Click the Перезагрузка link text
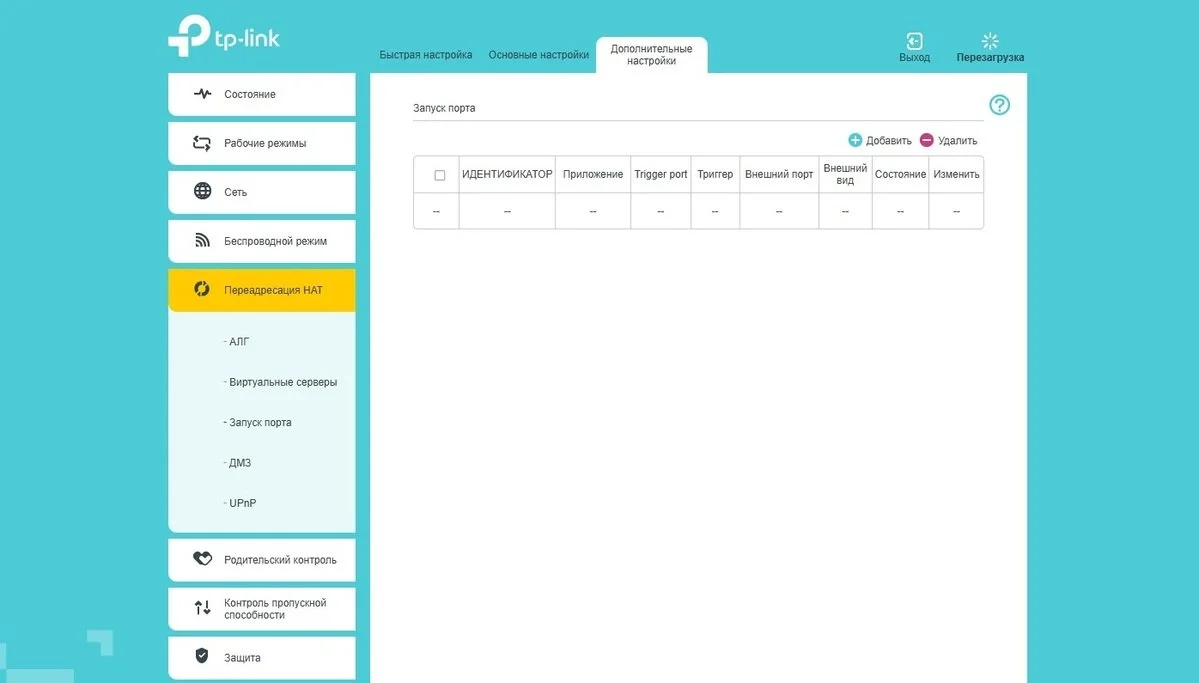 tap(990, 57)
